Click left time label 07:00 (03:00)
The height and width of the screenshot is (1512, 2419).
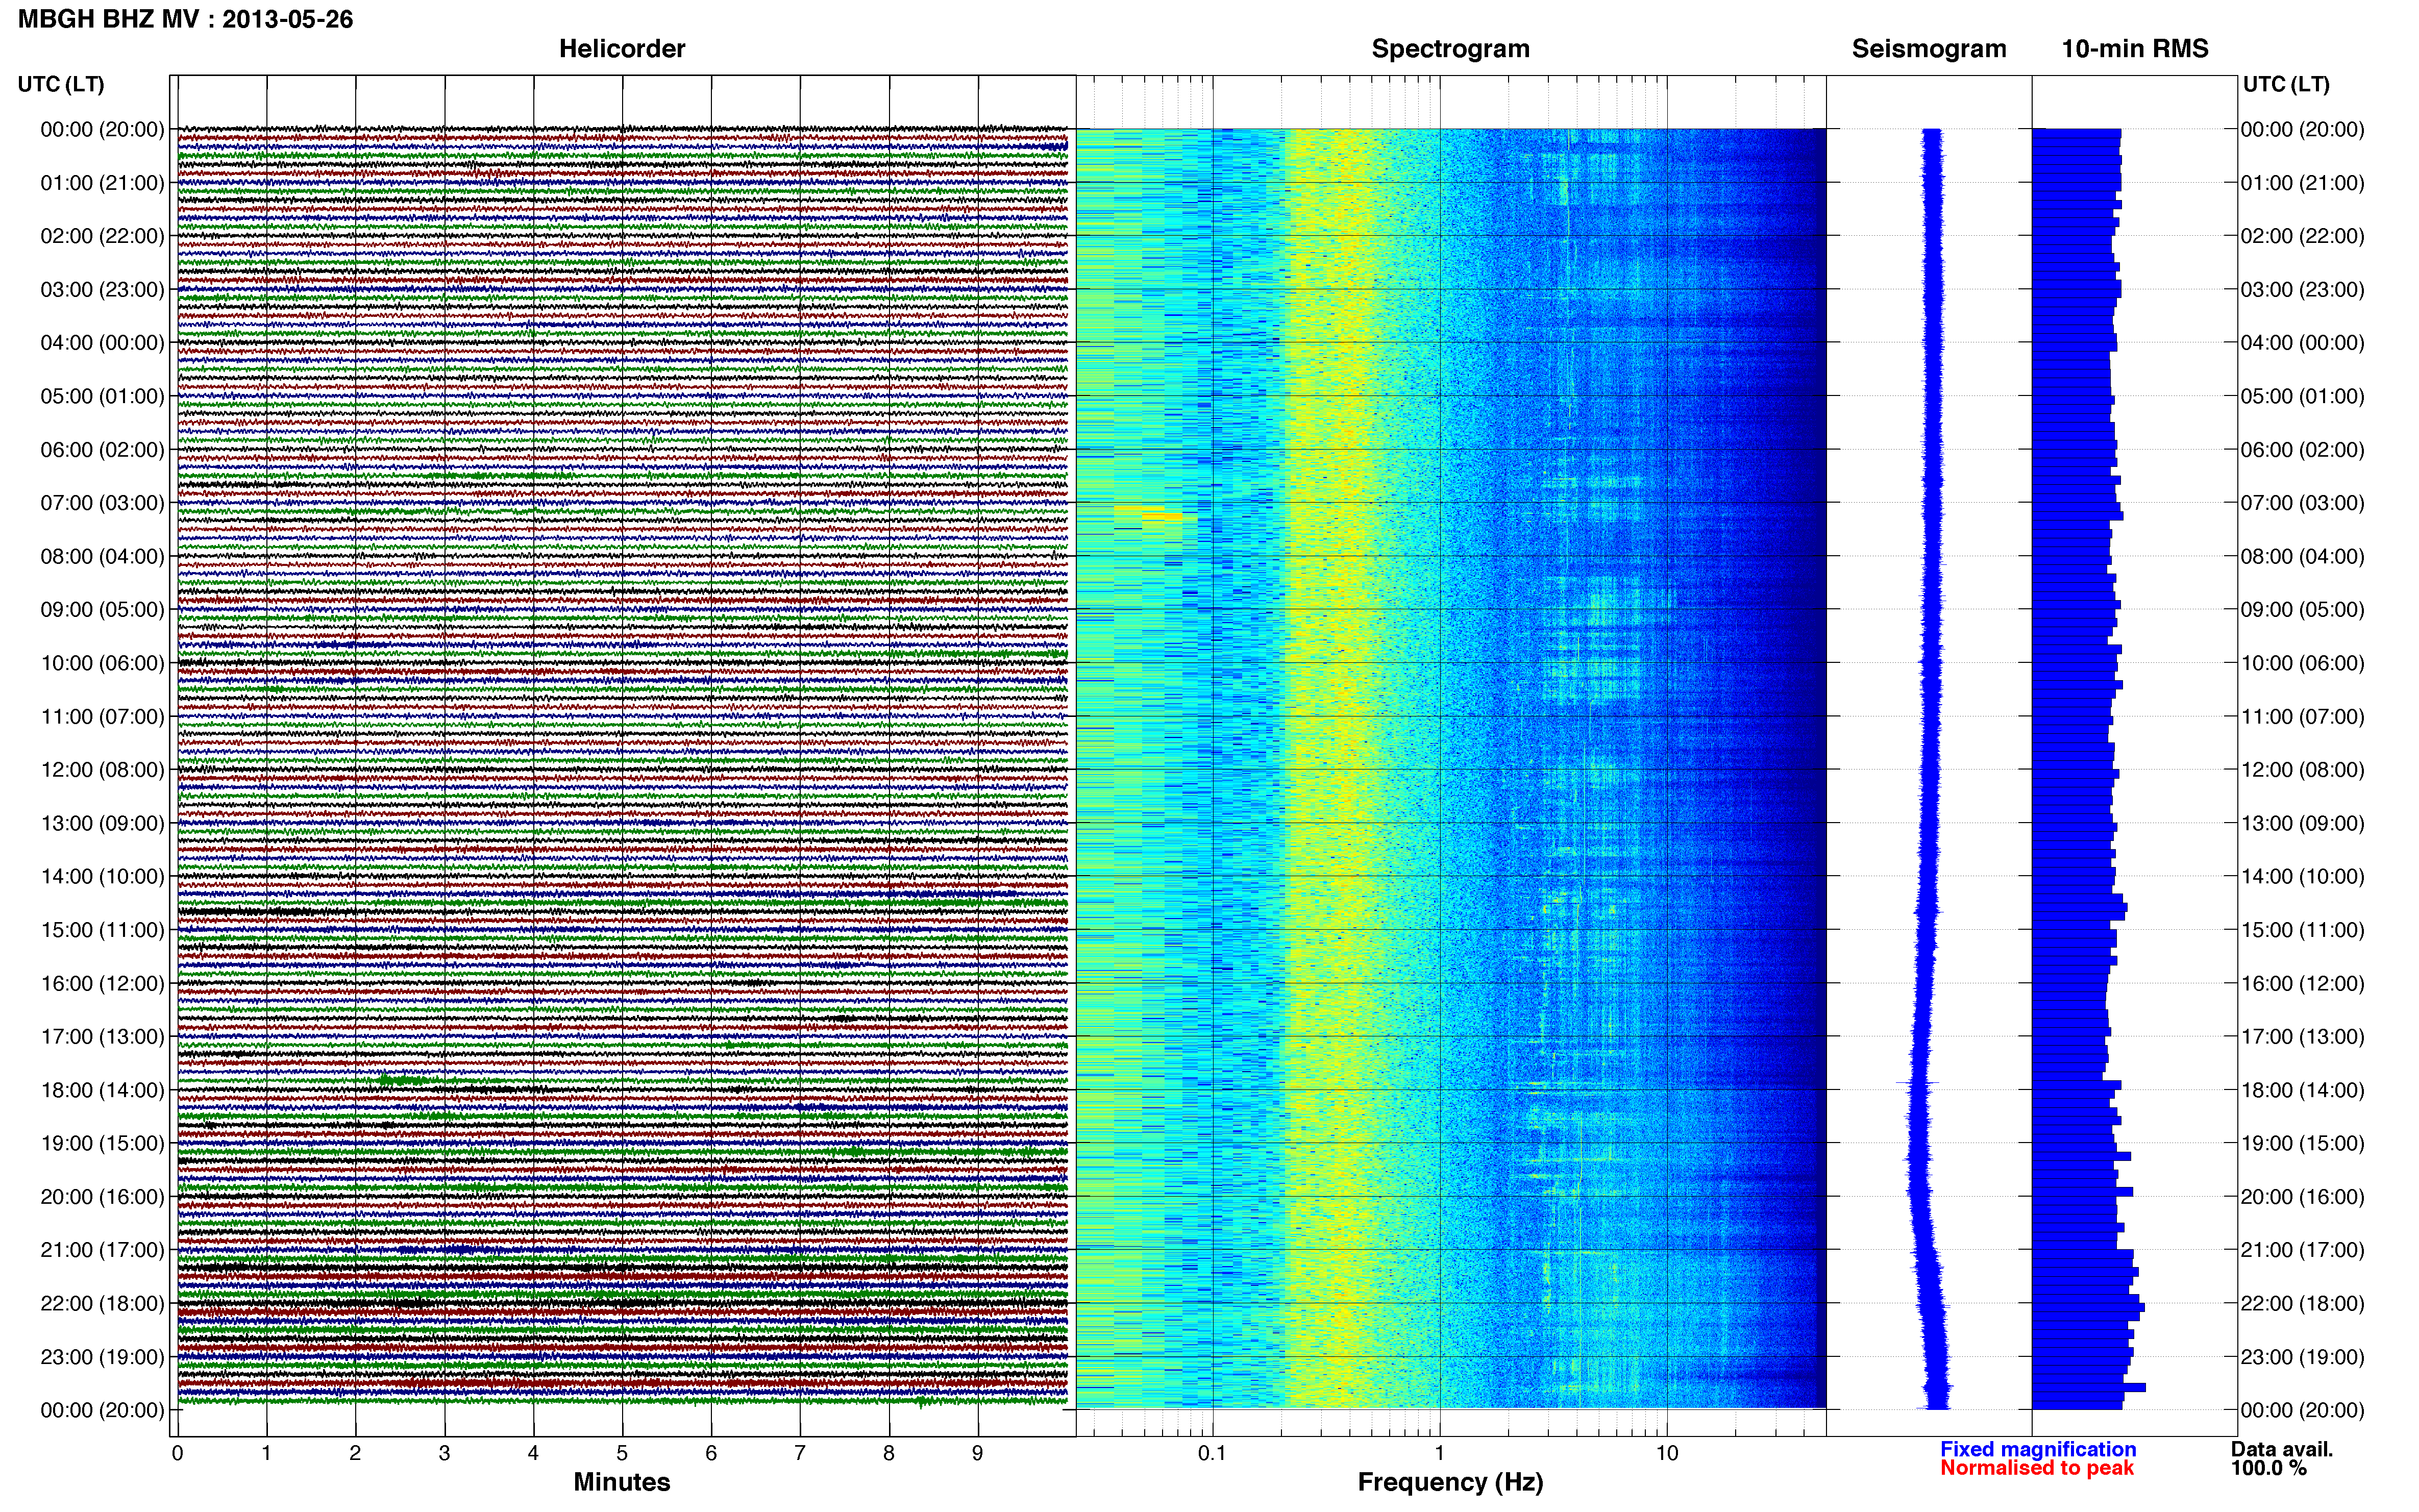(x=102, y=503)
